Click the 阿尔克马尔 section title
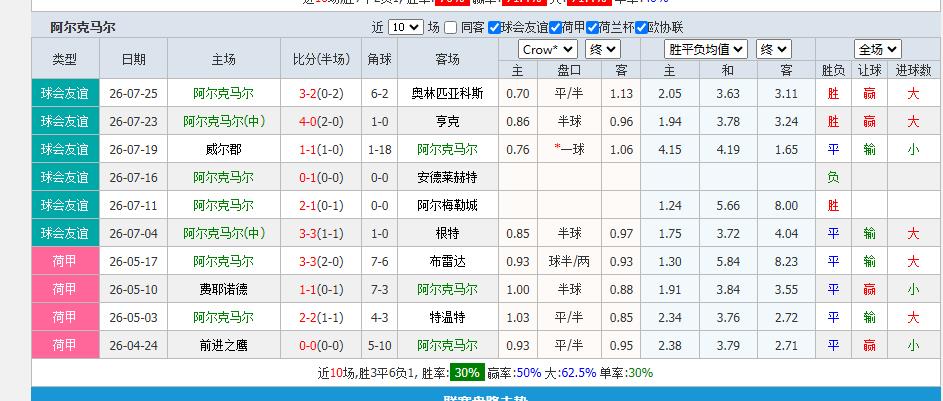The image size is (943, 401). click(x=83, y=28)
